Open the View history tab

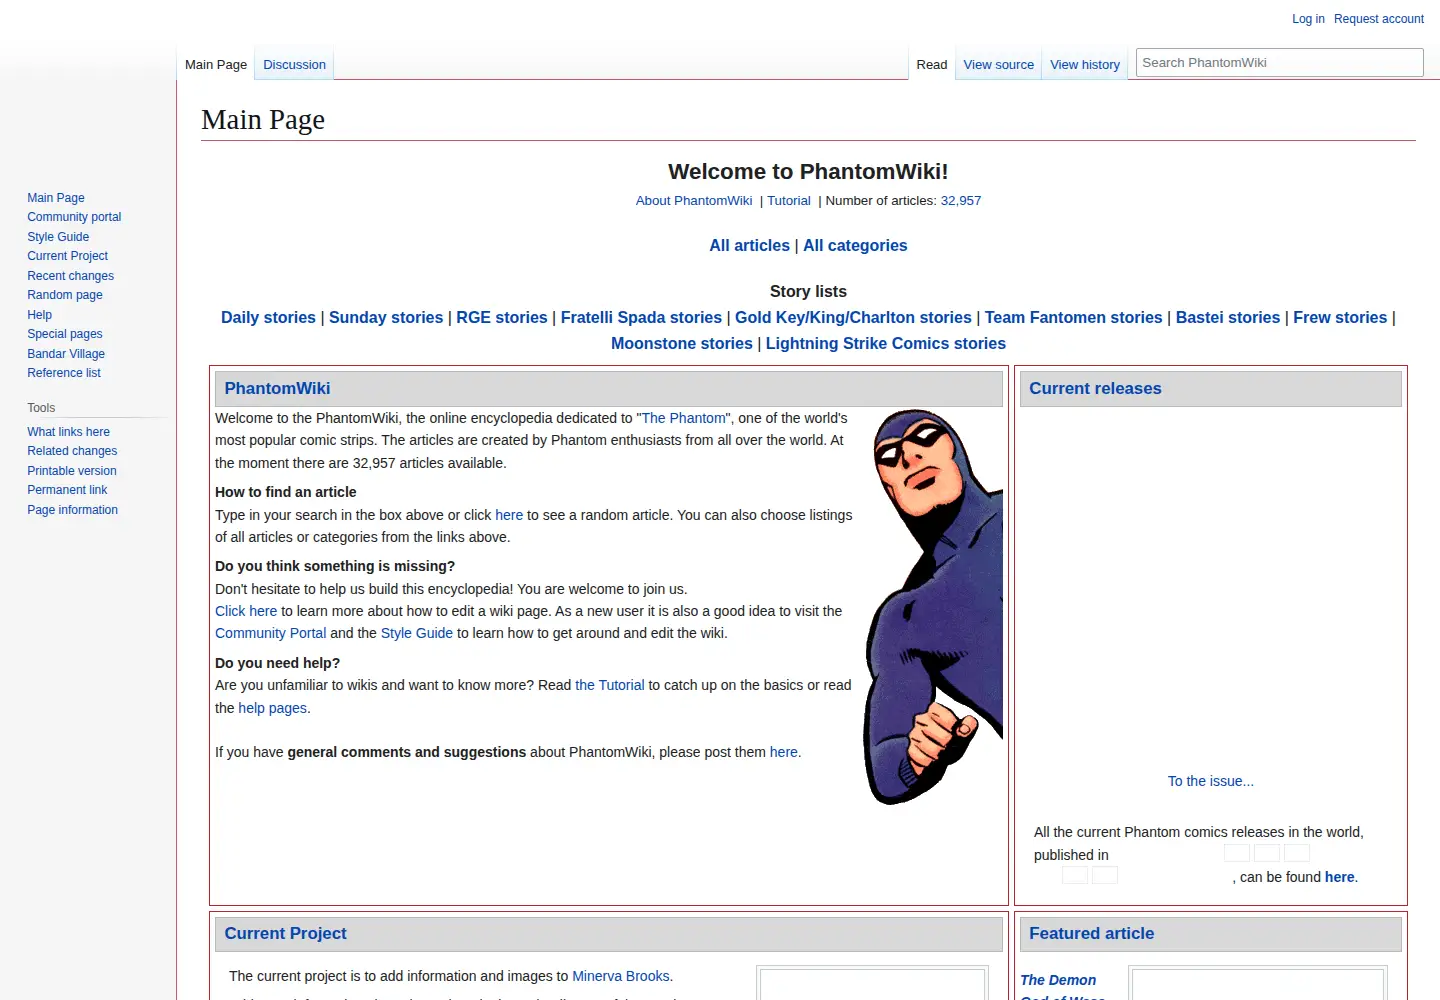(x=1084, y=64)
